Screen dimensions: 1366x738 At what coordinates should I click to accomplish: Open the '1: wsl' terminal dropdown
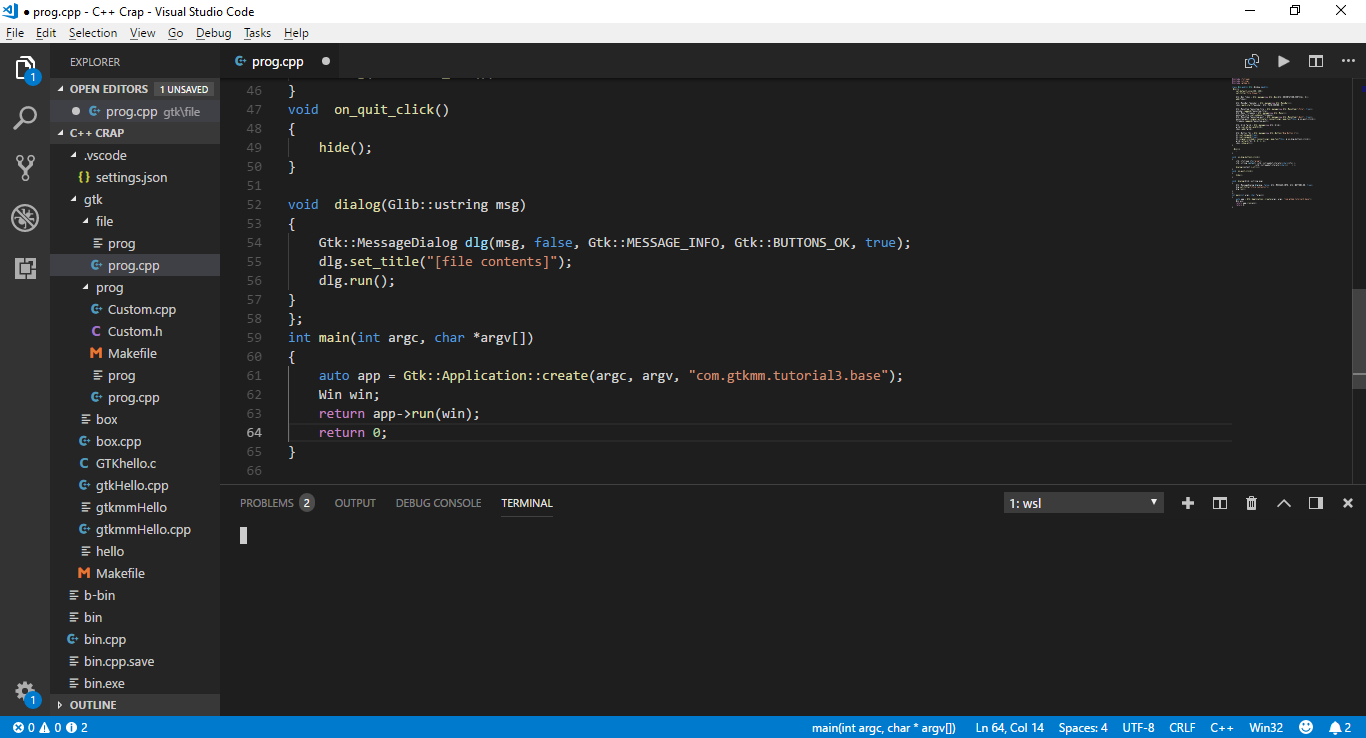click(1083, 503)
